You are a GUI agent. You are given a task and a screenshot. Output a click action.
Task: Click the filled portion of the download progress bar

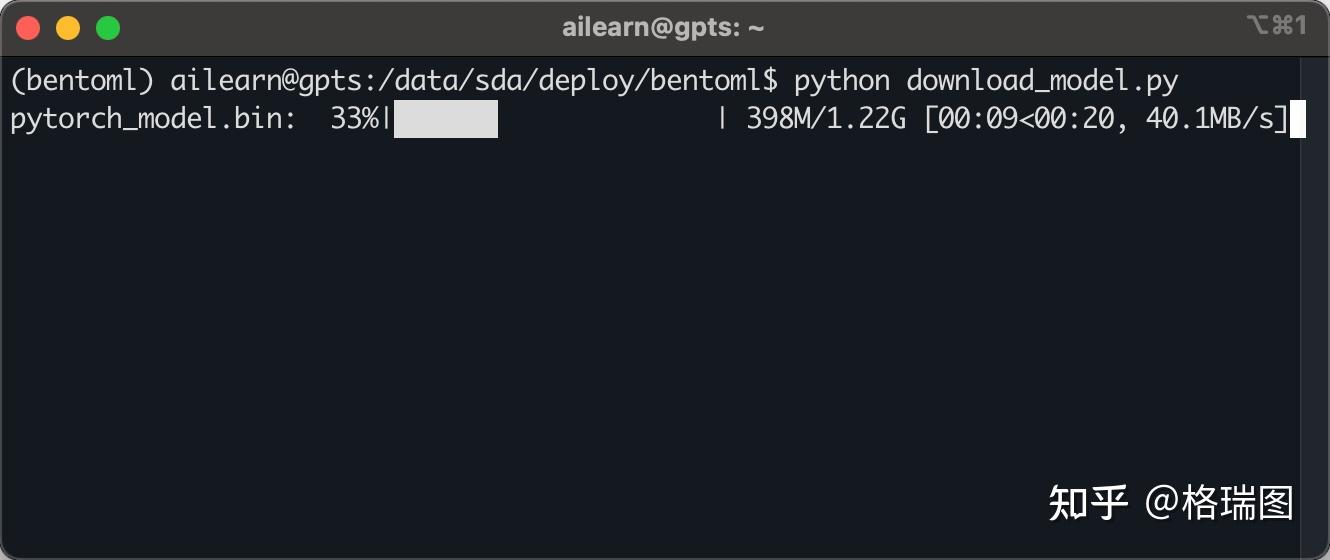click(446, 119)
